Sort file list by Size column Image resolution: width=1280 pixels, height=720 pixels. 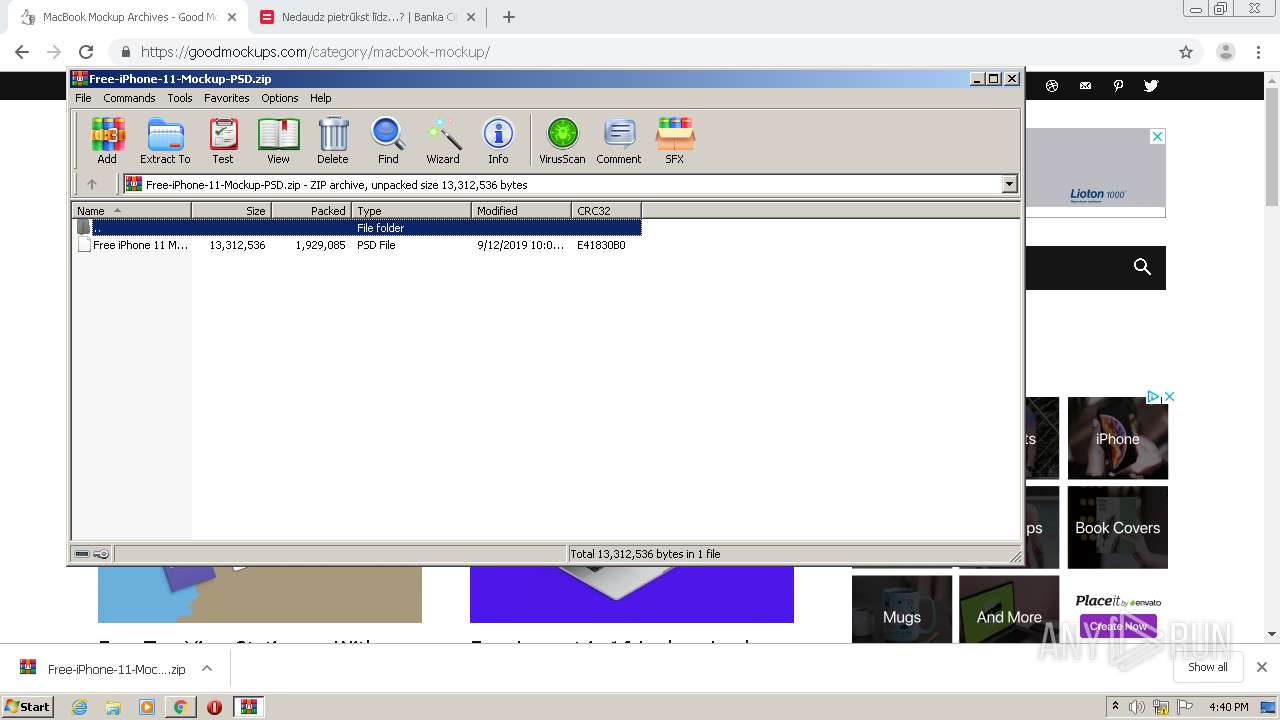(x=231, y=210)
